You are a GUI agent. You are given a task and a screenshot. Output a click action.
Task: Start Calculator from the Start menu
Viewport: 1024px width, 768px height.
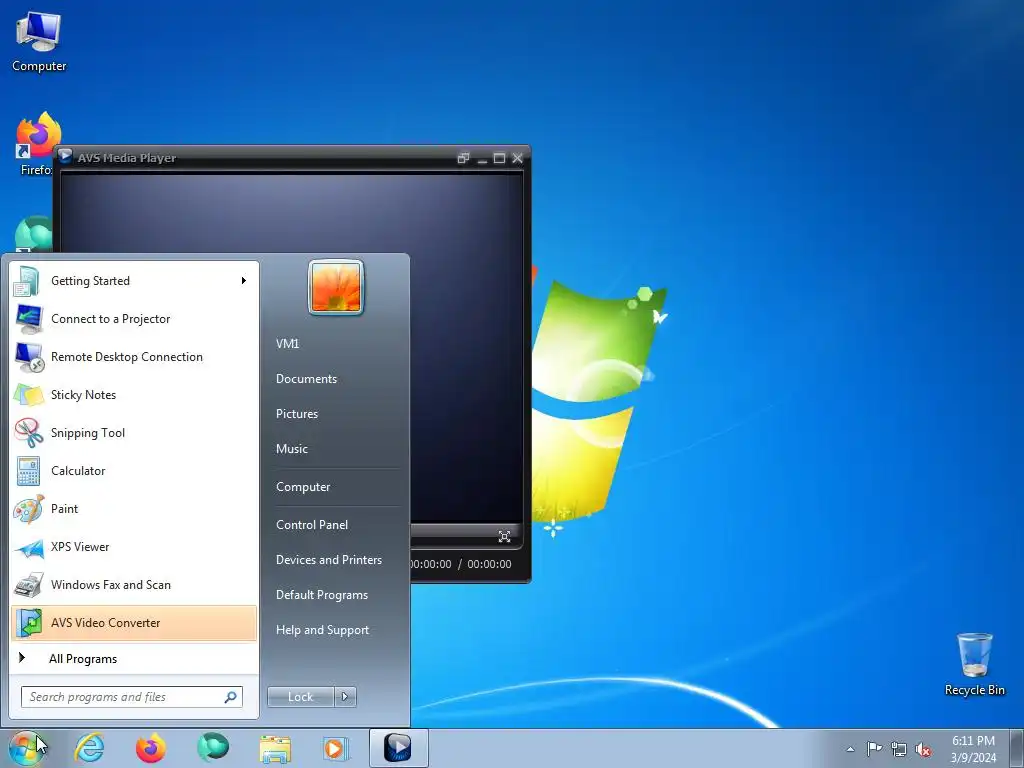pyautogui.click(x=134, y=470)
